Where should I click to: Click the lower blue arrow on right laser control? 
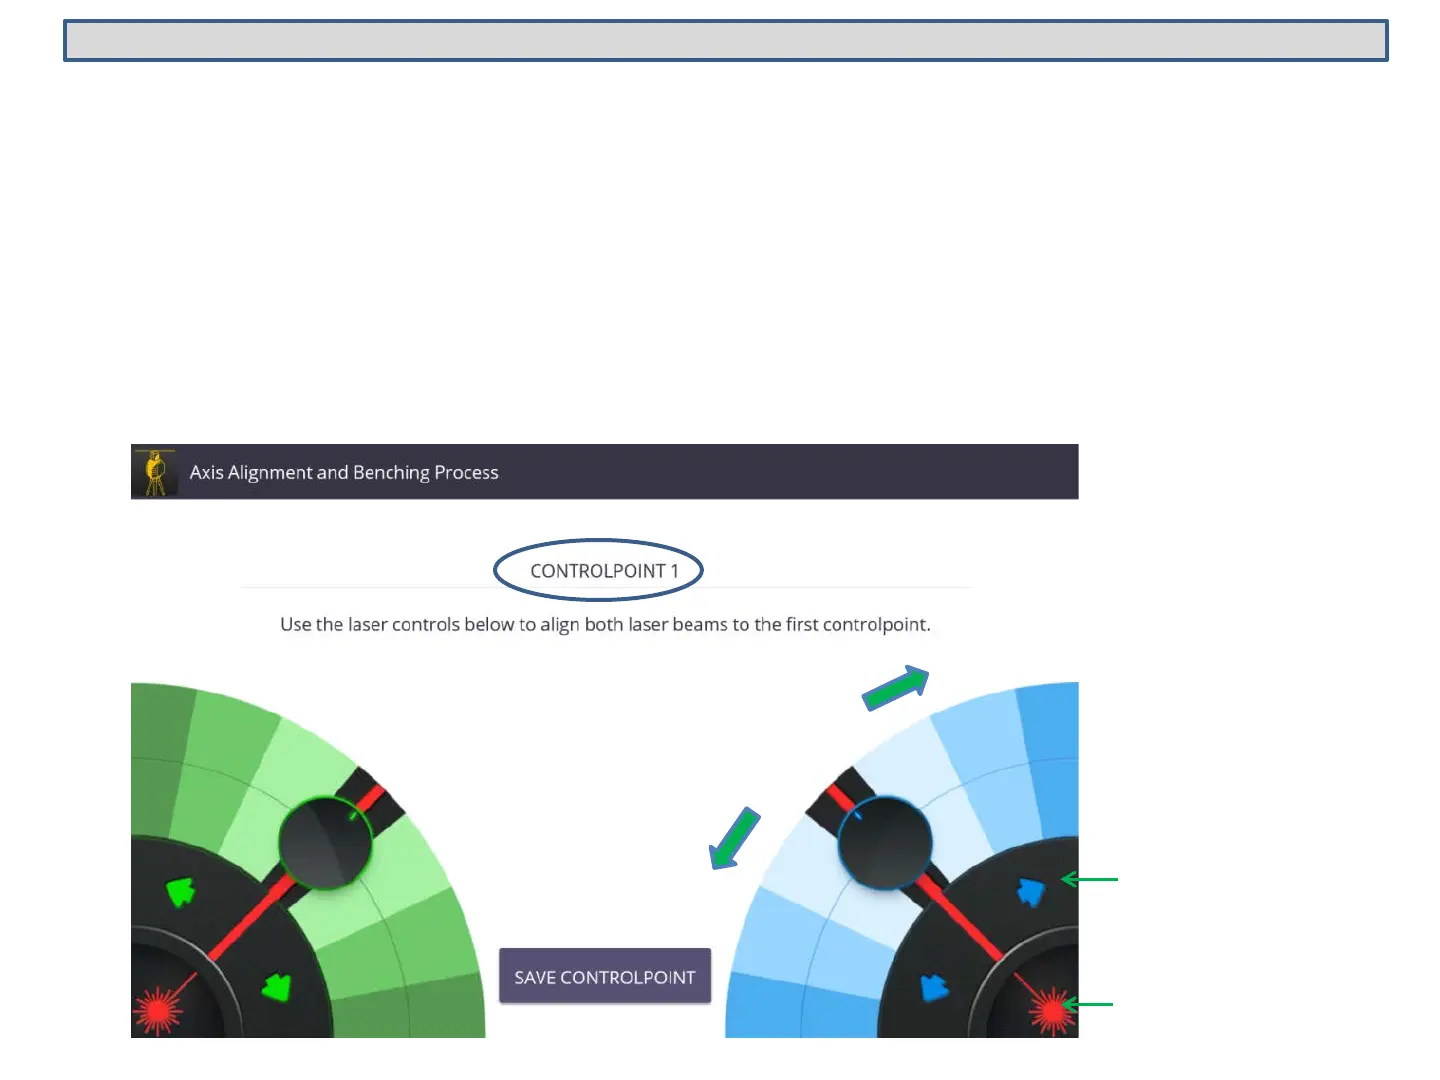tap(934, 988)
